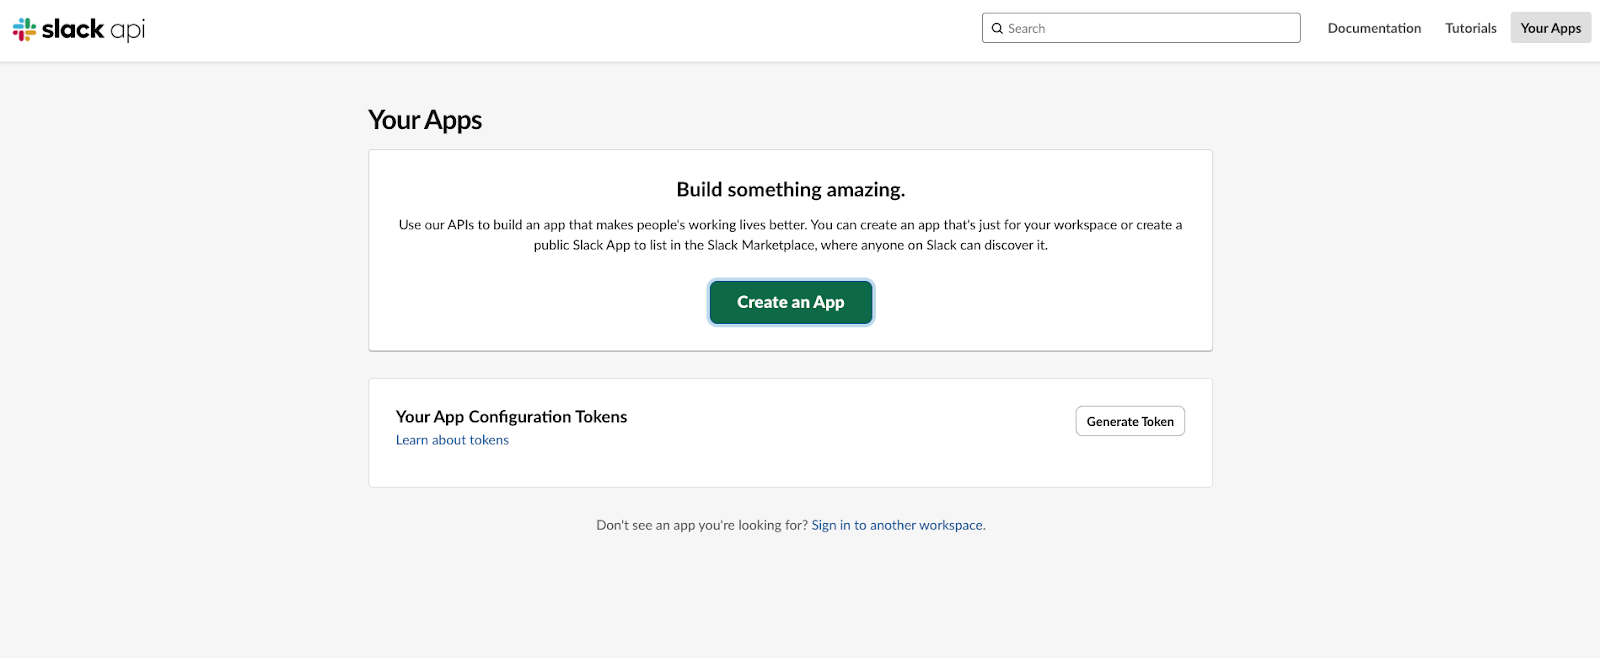Click the 'Use our APIs to build' paragraph
This screenshot has width=1600, height=658.
pos(791,235)
